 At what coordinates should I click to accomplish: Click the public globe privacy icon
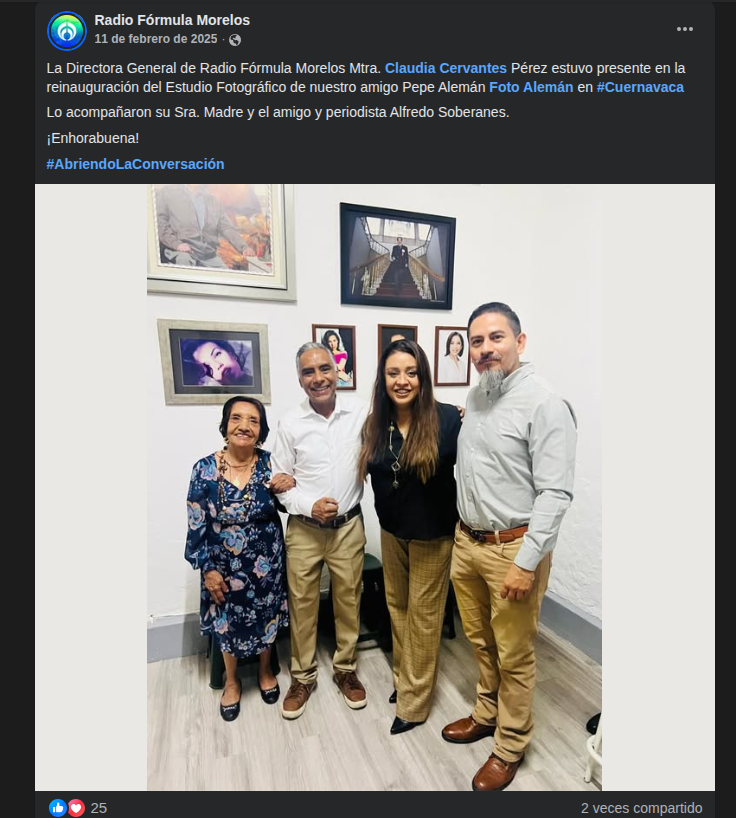[x=235, y=40]
